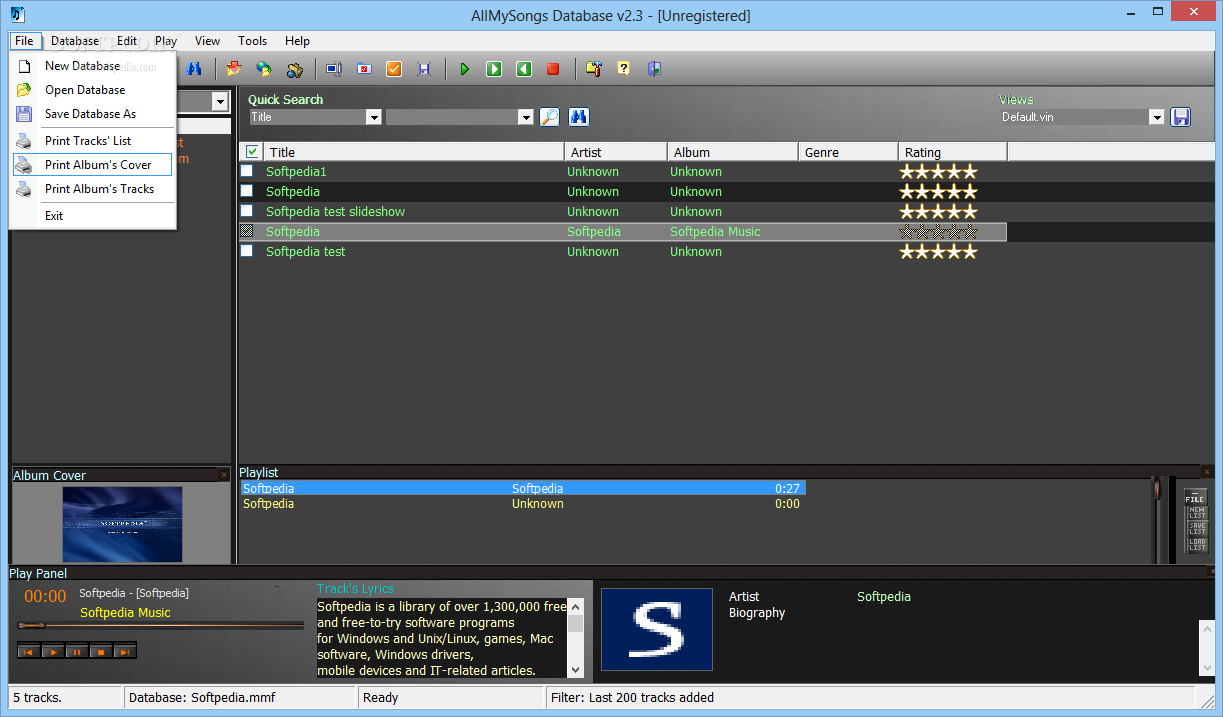Screen dimensions: 1223x717
Task: Click the exit door icon in toolbar
Action: tap(654, 69)
